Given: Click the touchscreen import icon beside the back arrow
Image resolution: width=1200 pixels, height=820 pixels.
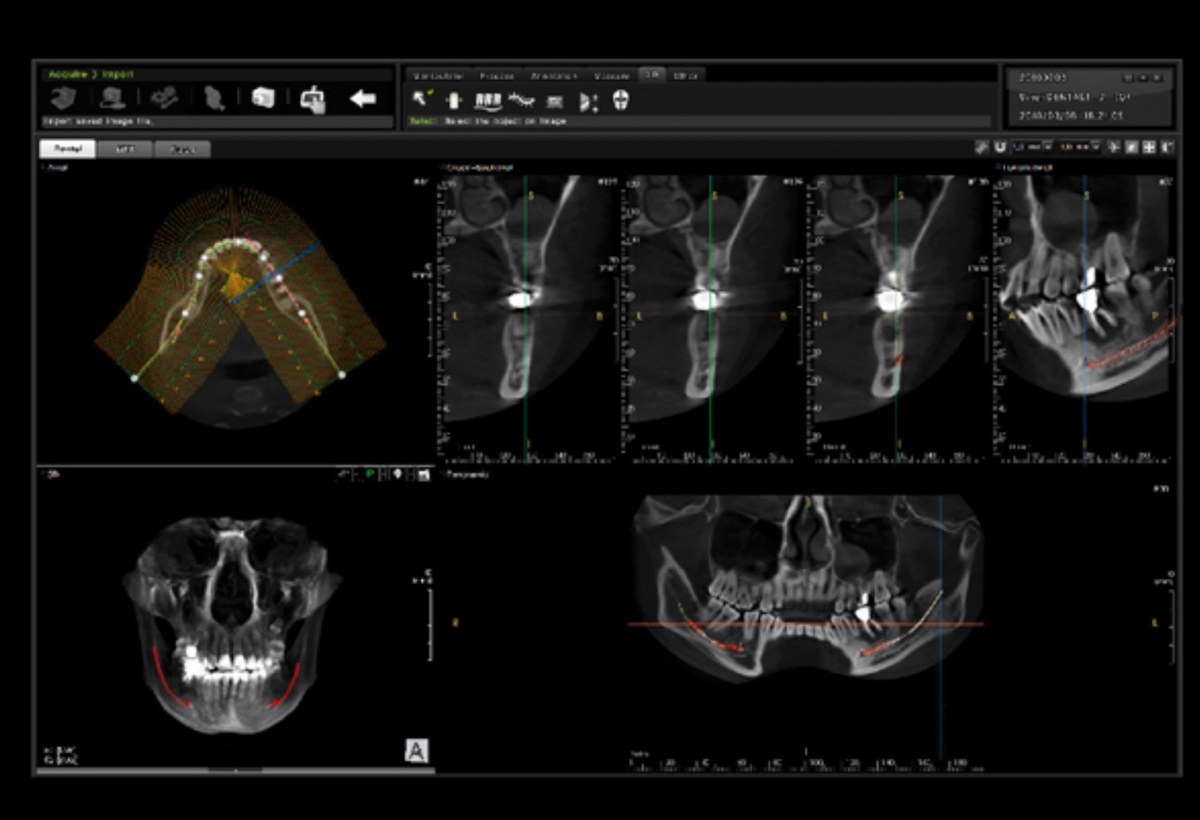Looking at the screenshot, I should pyautogui.click(x=313, y=98).
